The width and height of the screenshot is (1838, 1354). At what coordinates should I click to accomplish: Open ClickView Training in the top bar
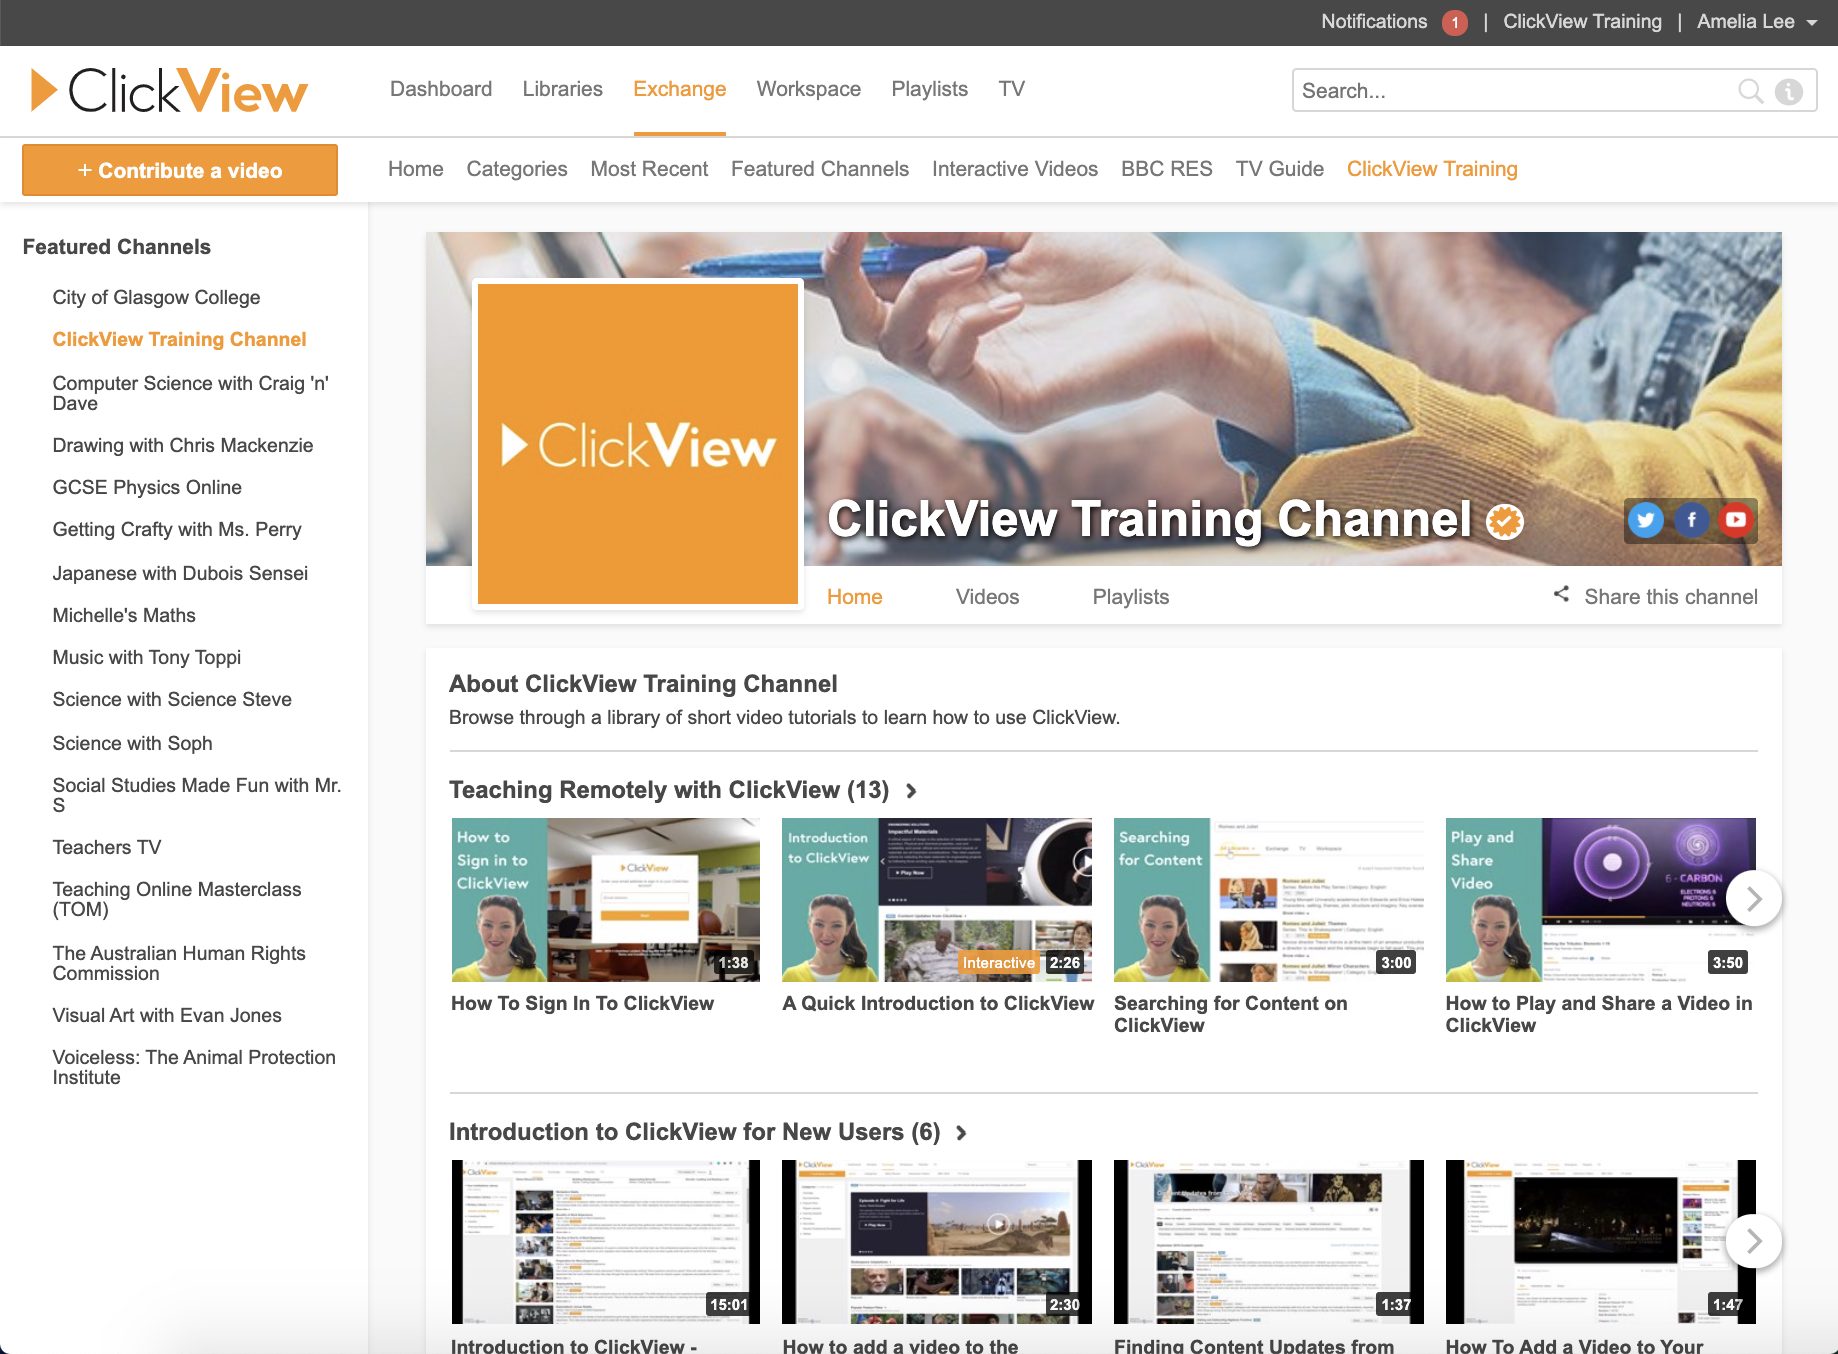(x=1582, y=22)
